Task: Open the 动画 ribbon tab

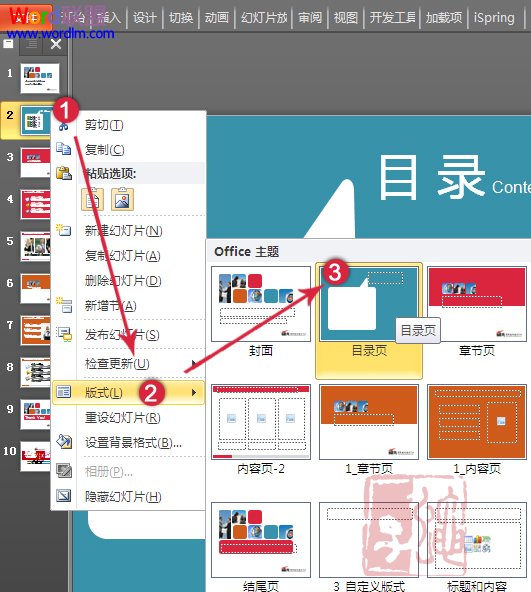Action: pyautogui.click(x=216, y=17)
